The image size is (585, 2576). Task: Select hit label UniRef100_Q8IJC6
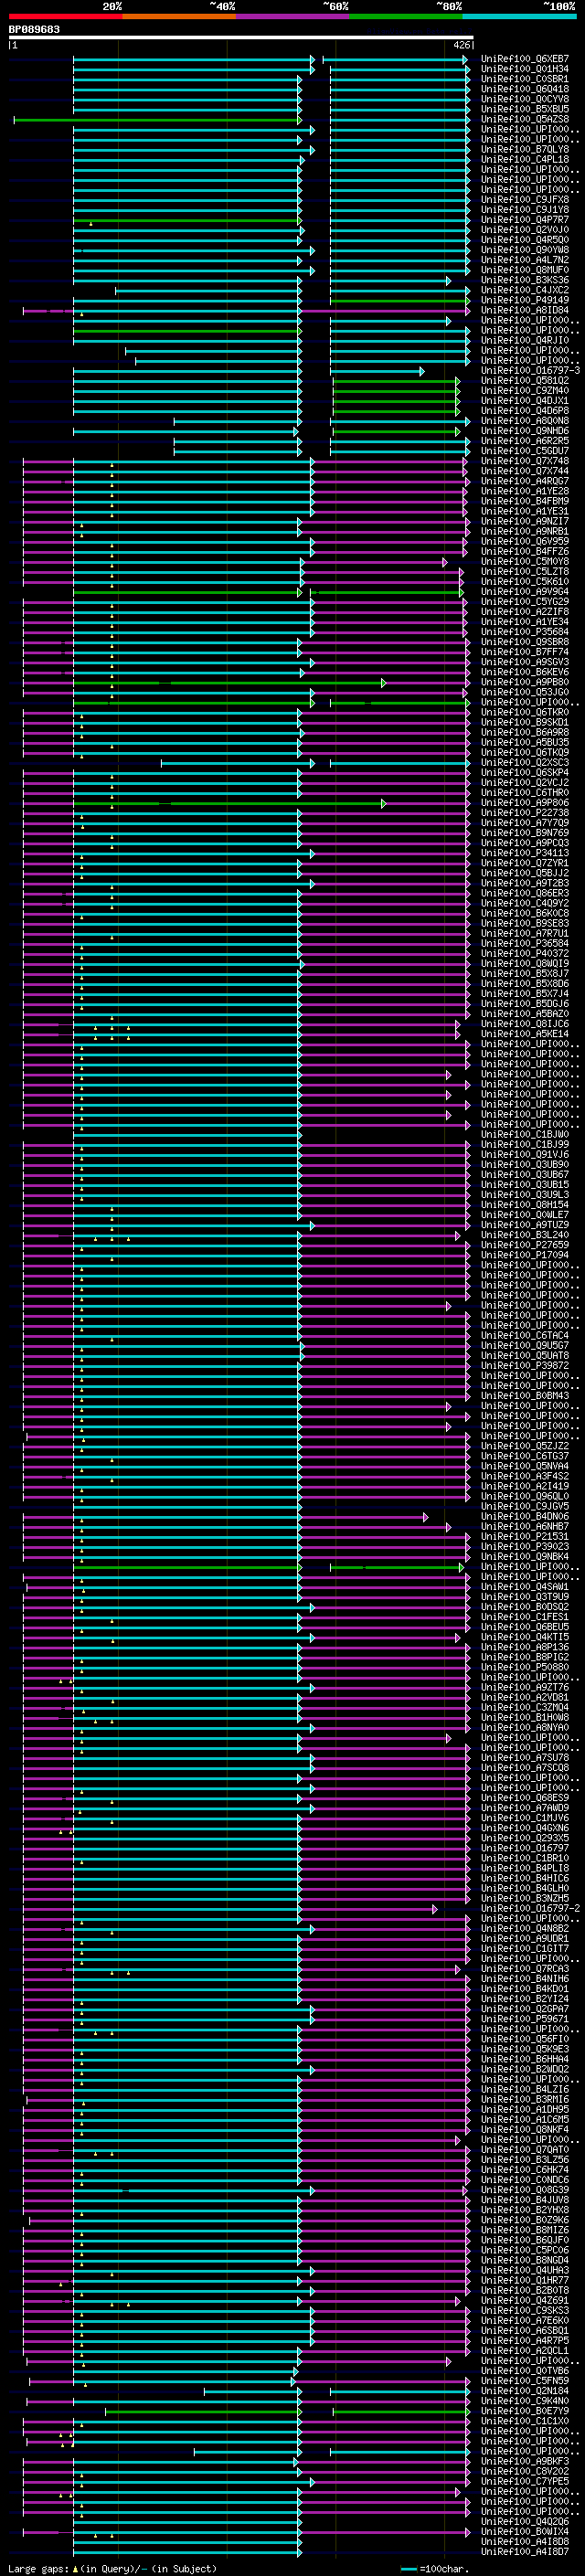pyautogui.click(x=524, y=1024)
